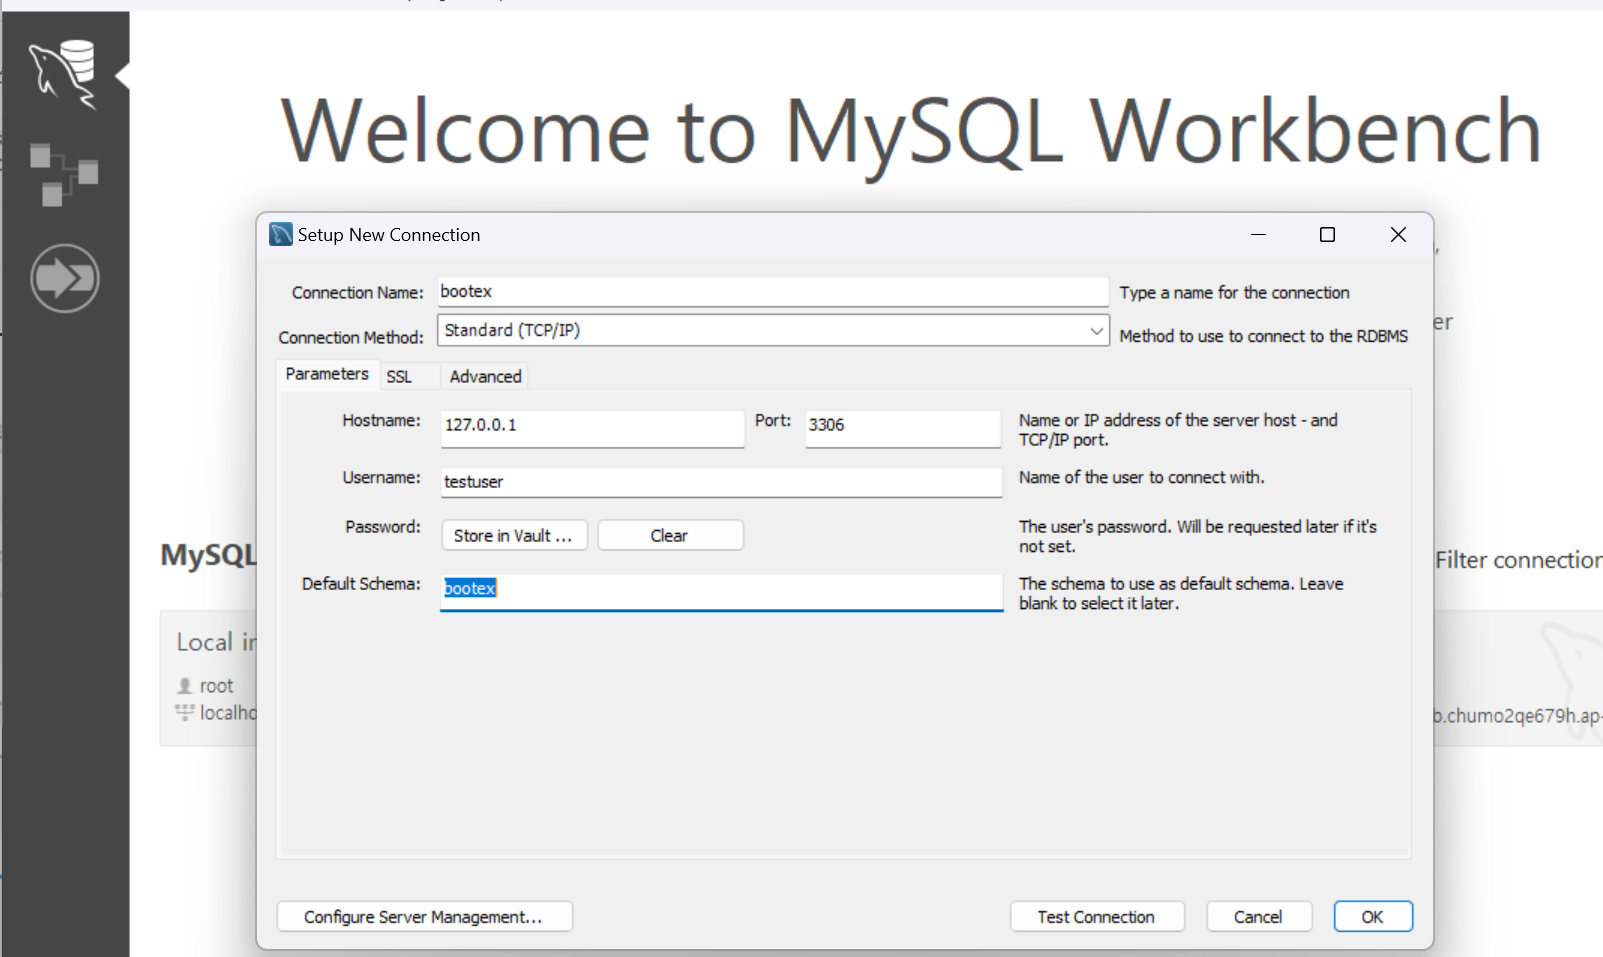Click the Default Schema field
This screenshot has width=1603, height=957.
coord(721,591)
